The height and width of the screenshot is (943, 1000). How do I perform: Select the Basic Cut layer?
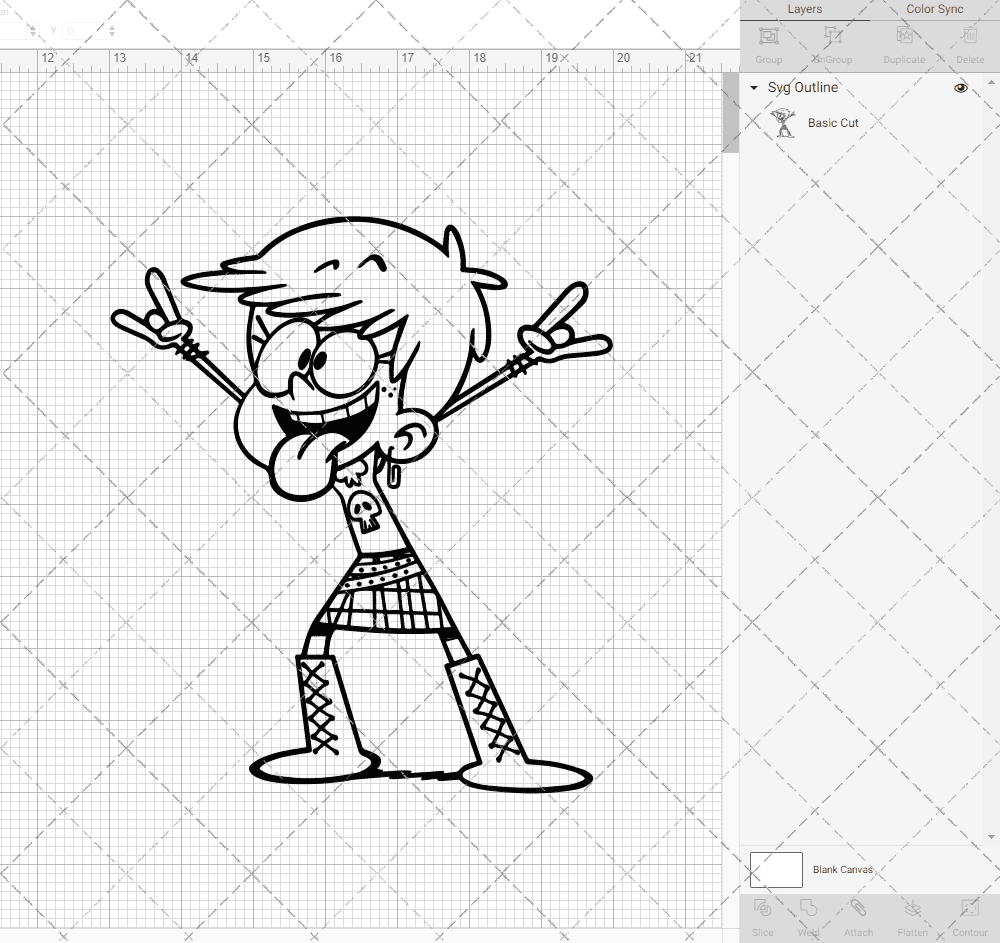click(x=831, y=122)
